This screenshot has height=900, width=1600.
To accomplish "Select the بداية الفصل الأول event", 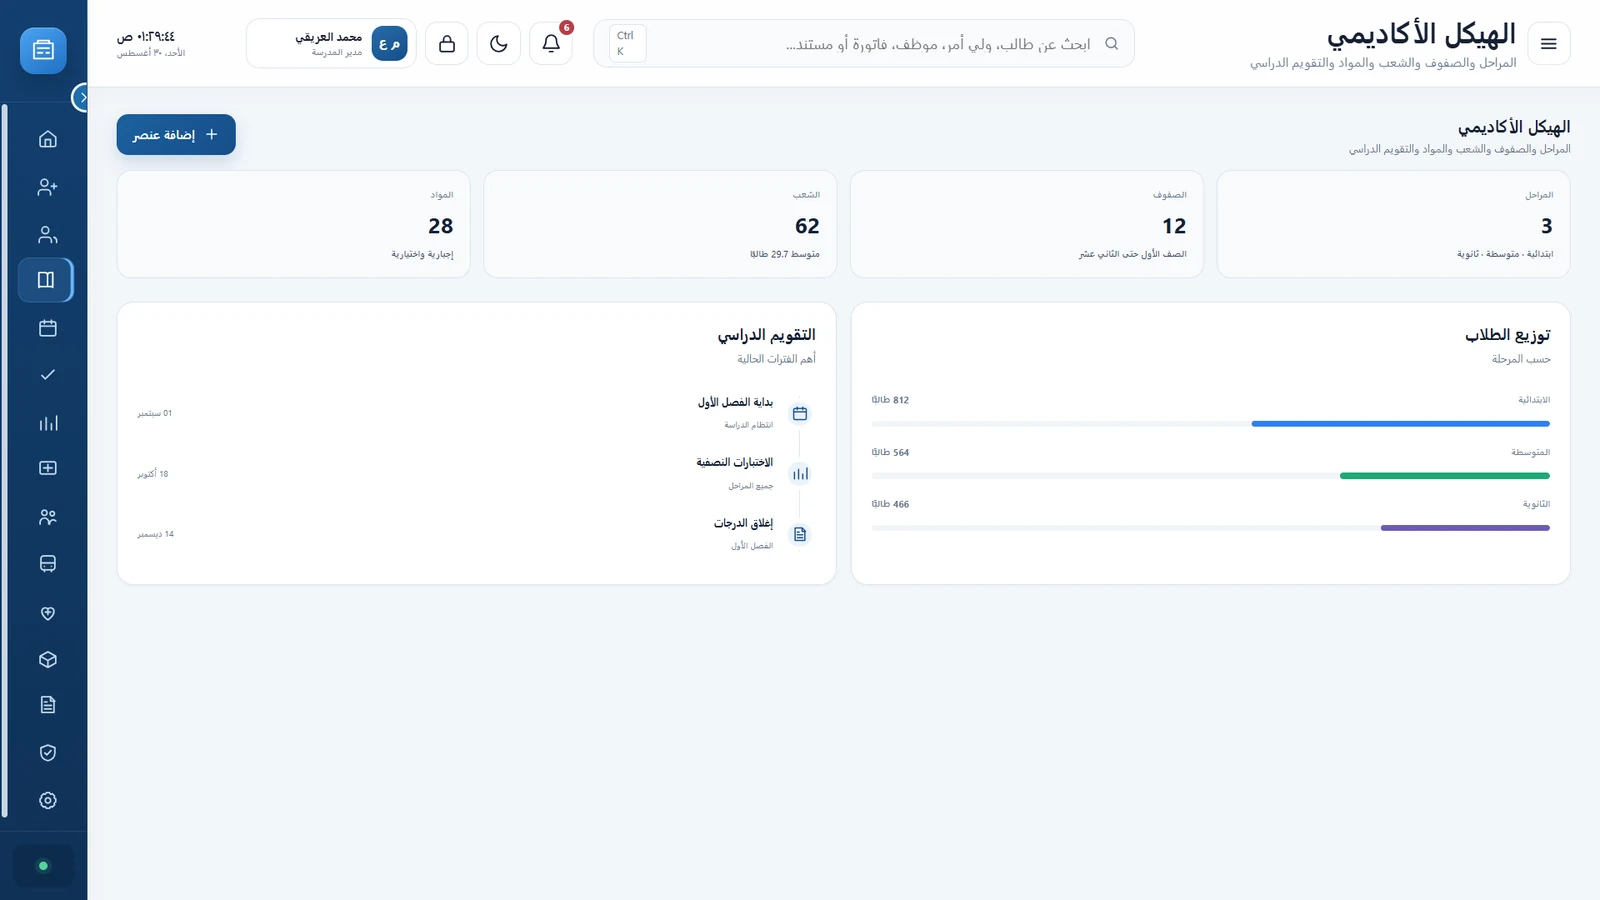I will pos(475,413).
